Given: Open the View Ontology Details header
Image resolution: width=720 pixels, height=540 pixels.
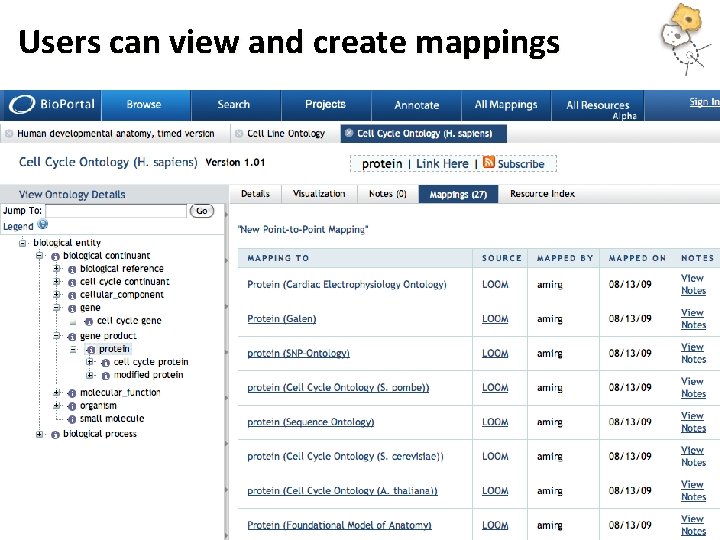Looking at the screenshot, I should (x=72, y=194).
